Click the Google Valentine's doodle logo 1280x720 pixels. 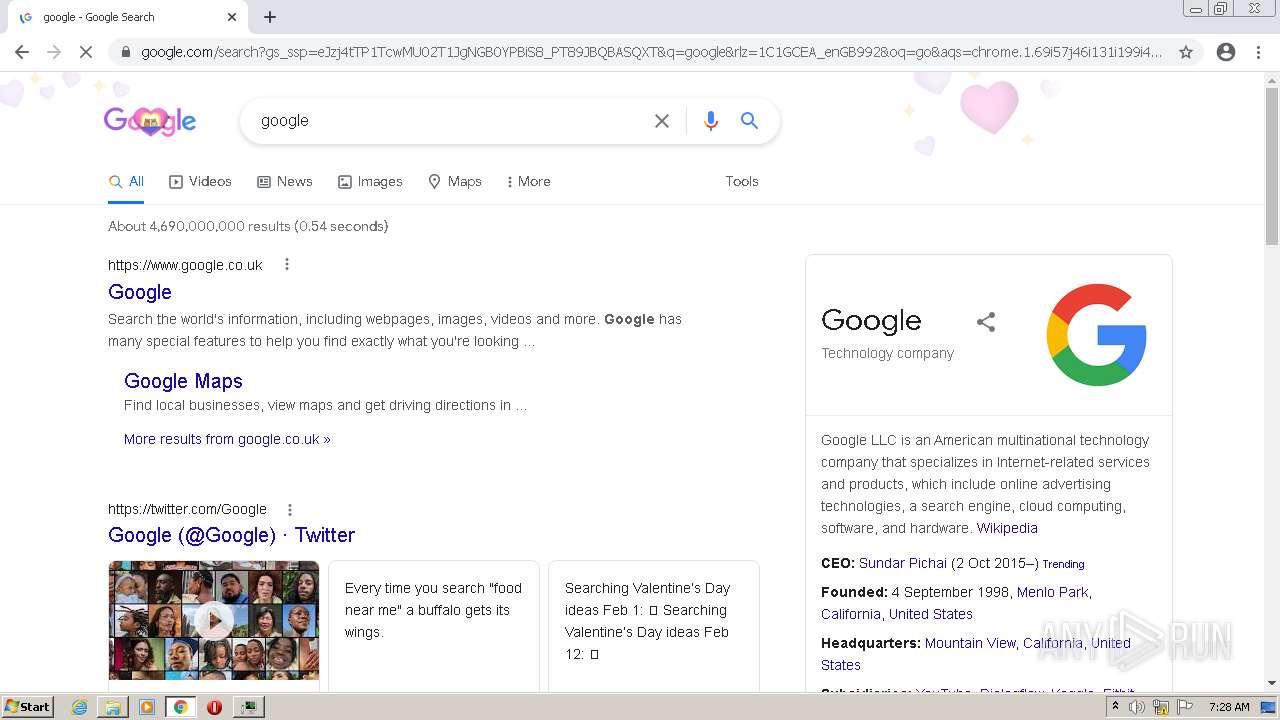(x=150, y=122)
